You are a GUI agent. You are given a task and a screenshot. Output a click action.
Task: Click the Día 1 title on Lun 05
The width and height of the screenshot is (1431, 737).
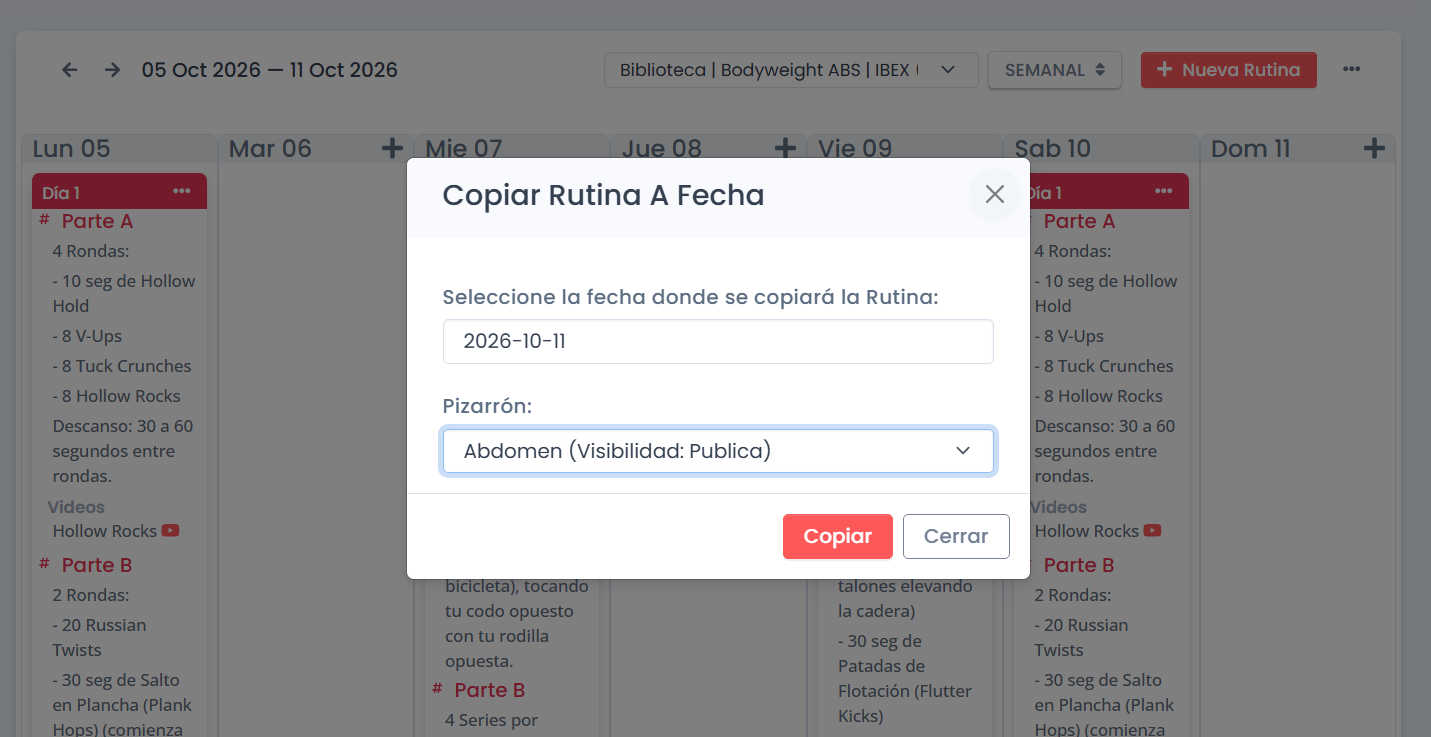[x=61, y=192]
